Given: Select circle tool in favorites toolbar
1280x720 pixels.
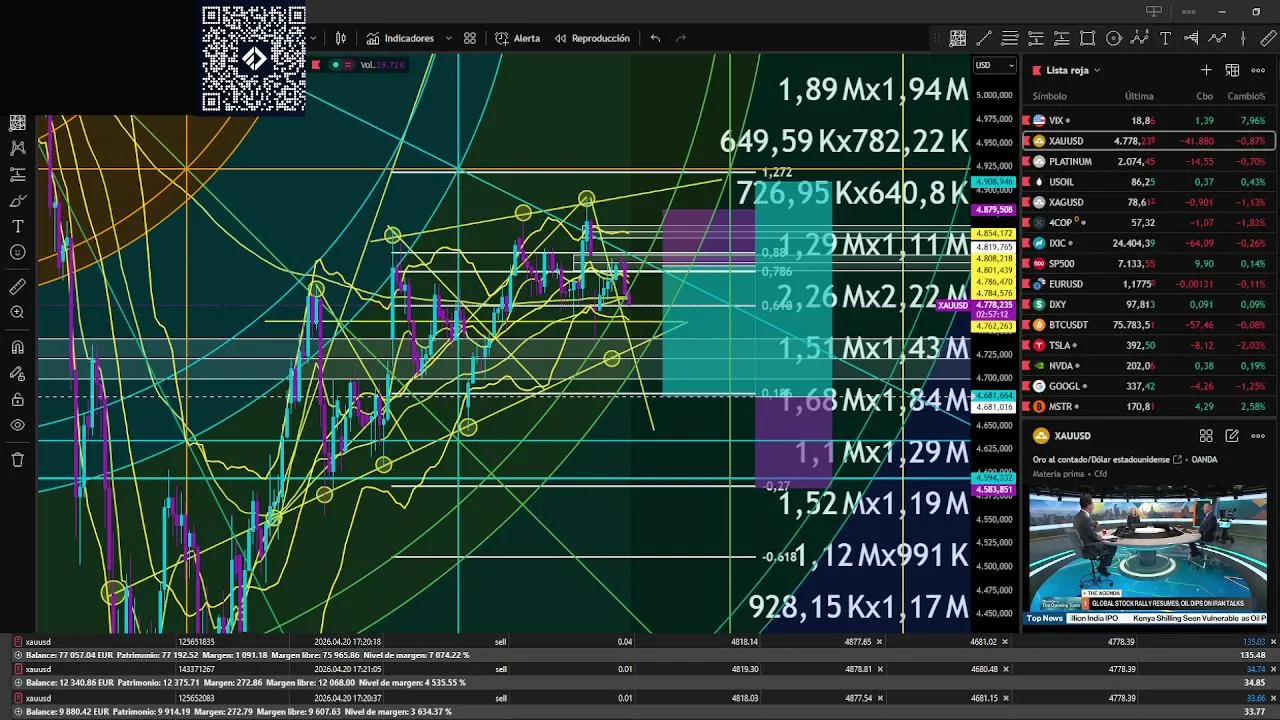Looking at the screenshot, I should (x=1114, y=38).
